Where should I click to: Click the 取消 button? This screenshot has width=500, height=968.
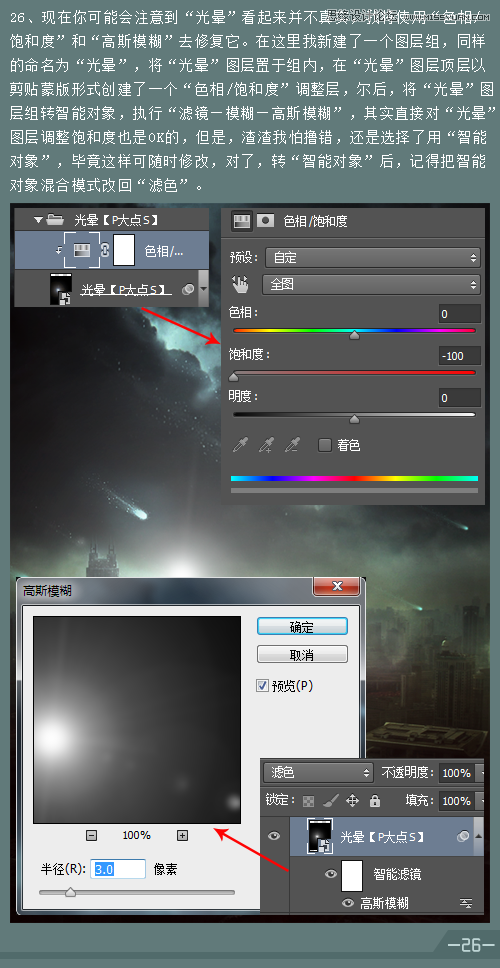click(302, 654)
